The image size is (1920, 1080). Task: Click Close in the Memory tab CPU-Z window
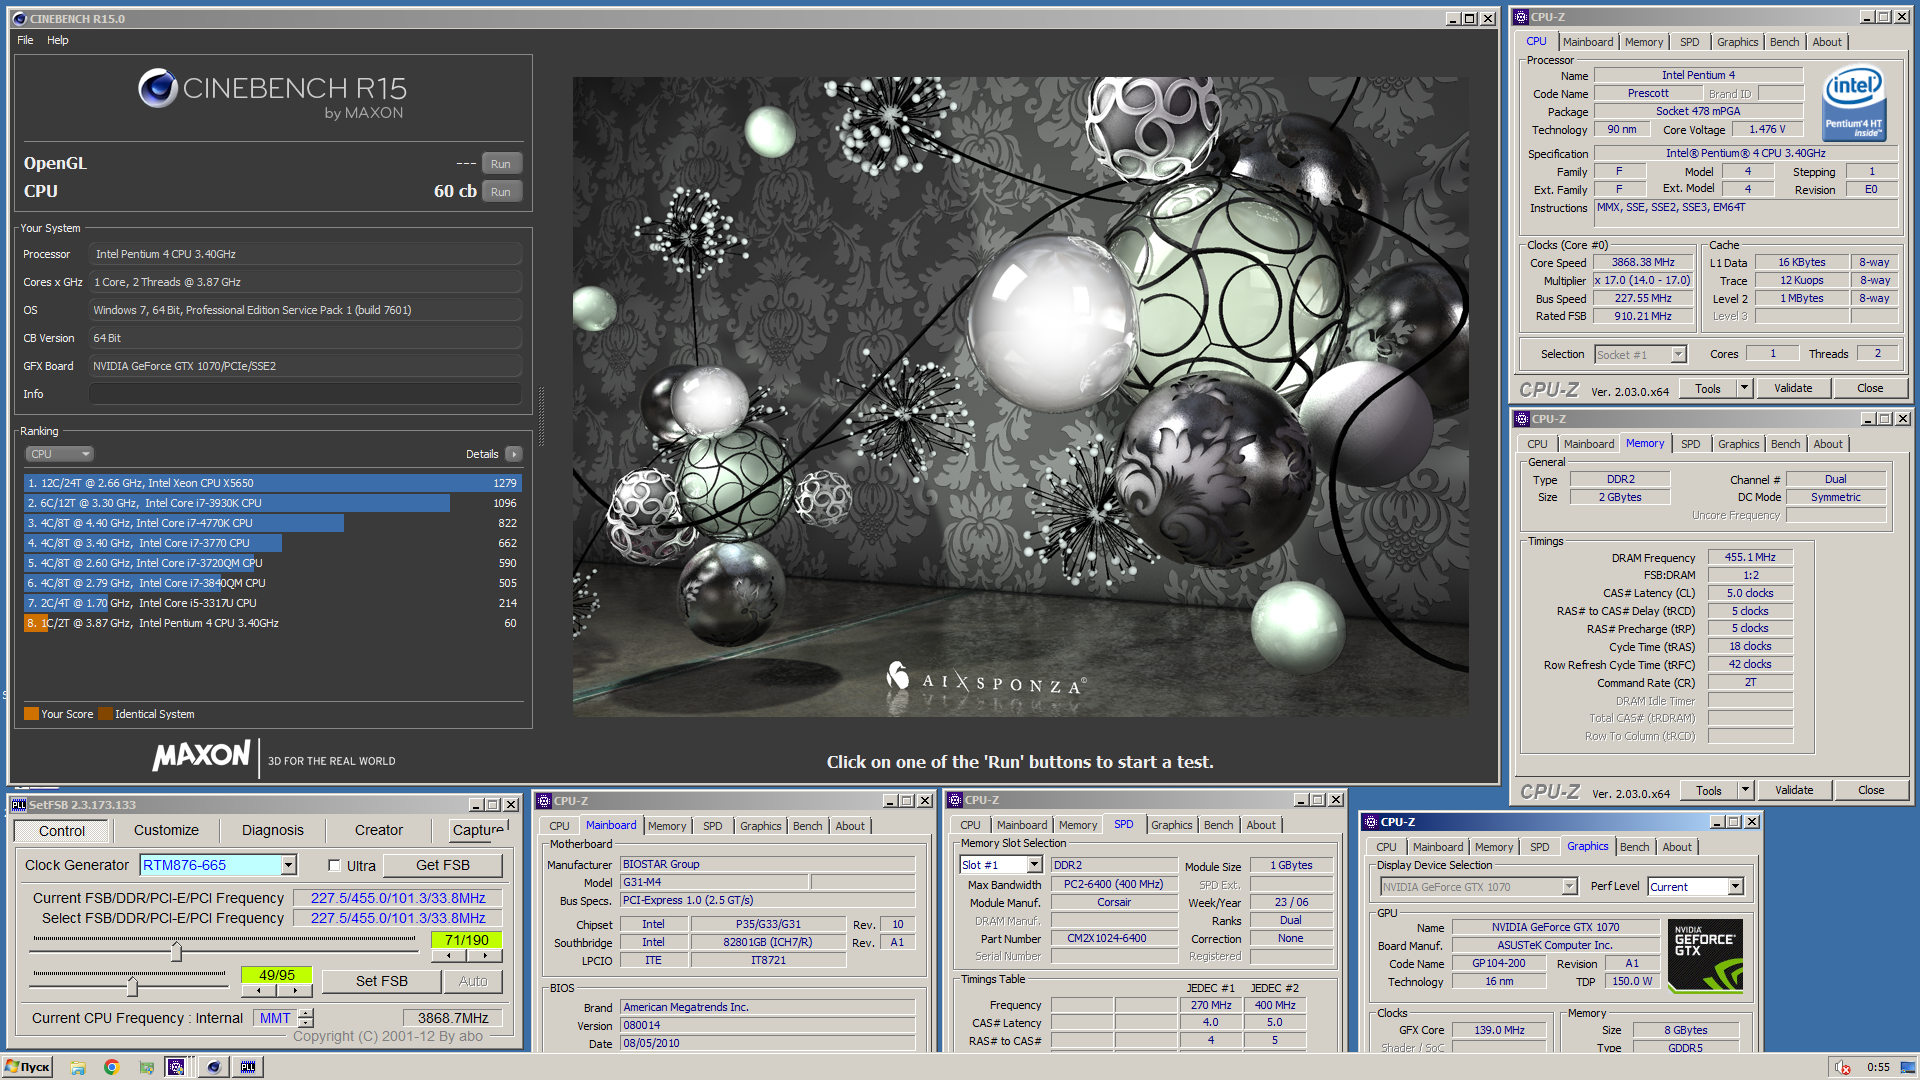click(1871, 790)
